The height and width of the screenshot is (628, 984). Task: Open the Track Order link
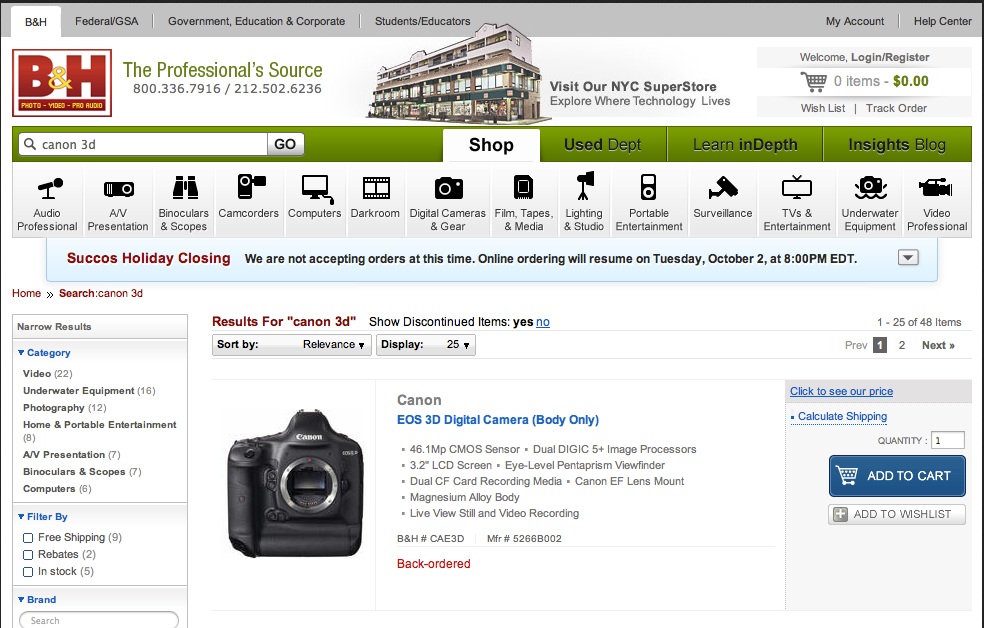pyautogui.click(x=896, y=108)
